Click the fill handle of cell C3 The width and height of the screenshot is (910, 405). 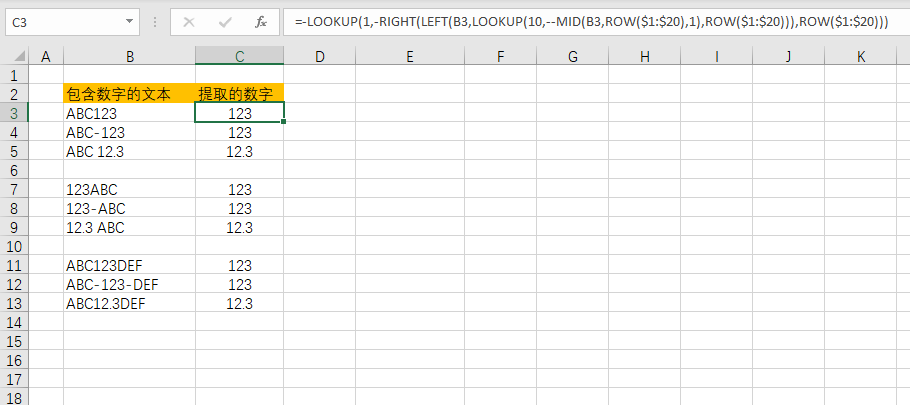point(284,123)
